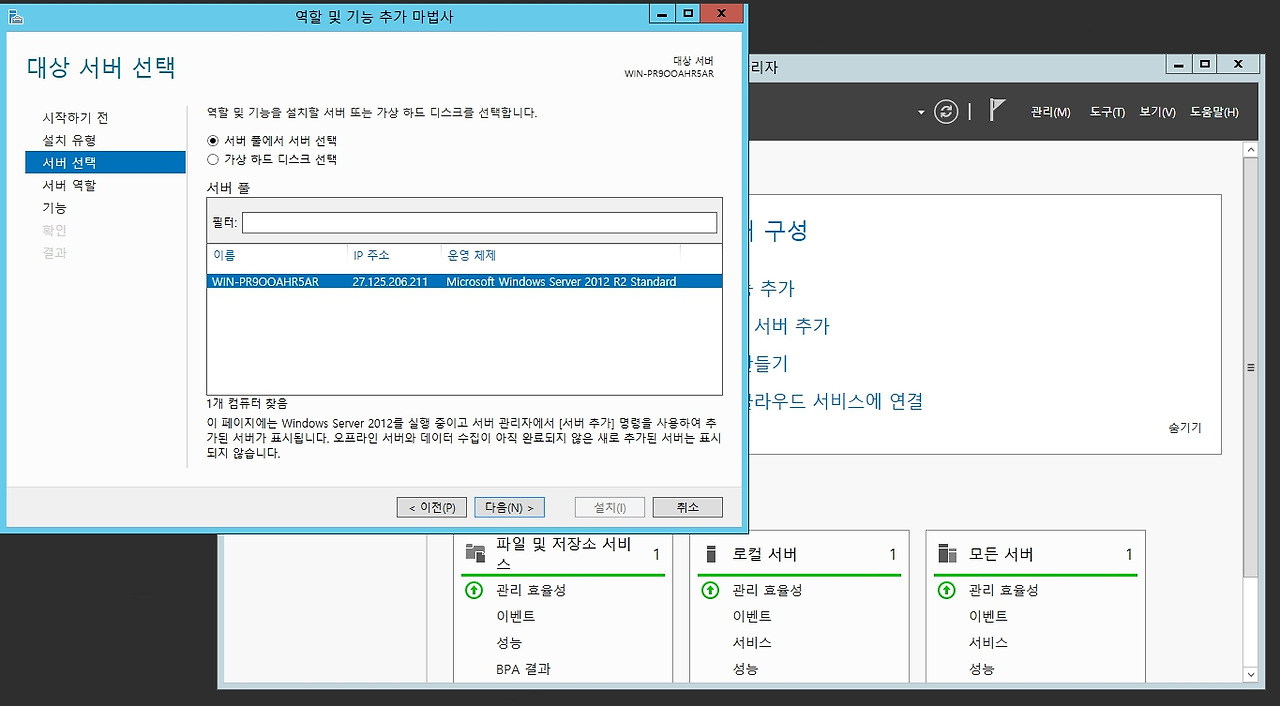Open the 도구(T) menu

pos(1107,112)
